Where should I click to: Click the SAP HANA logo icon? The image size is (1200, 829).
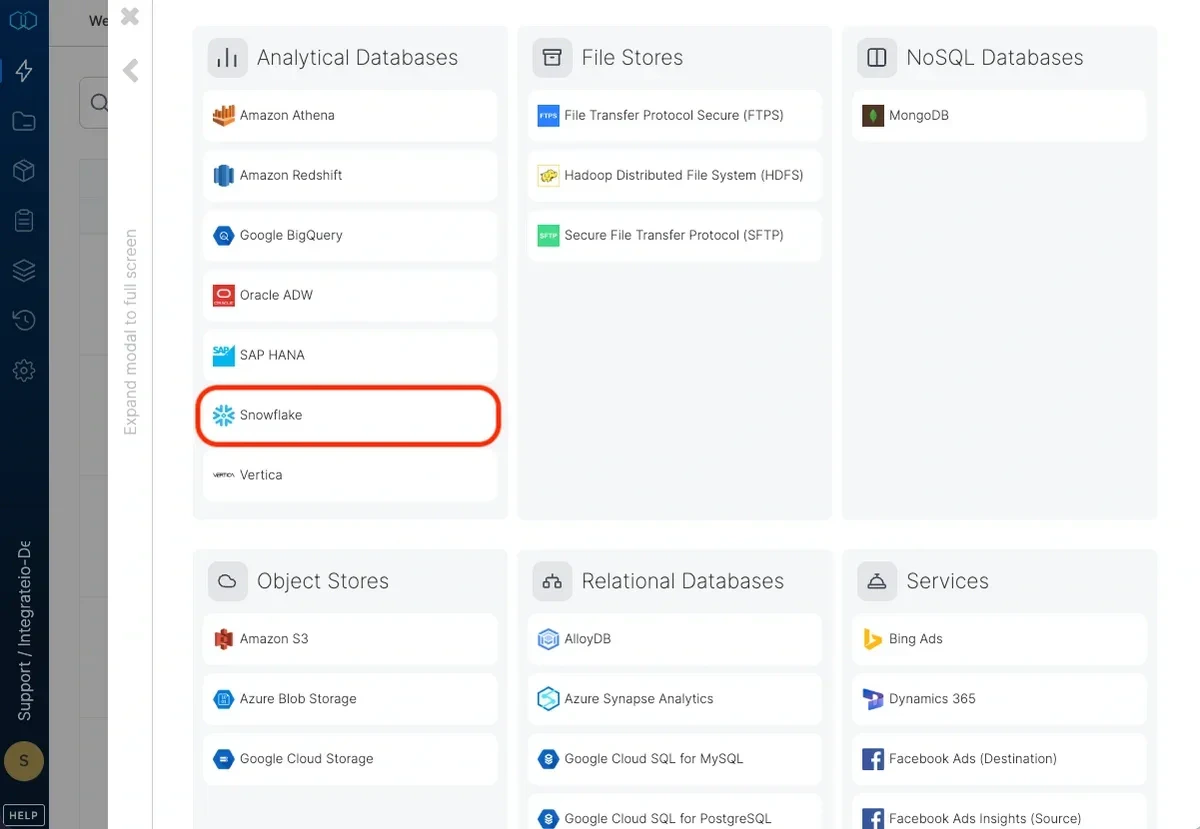click(223, 355)
